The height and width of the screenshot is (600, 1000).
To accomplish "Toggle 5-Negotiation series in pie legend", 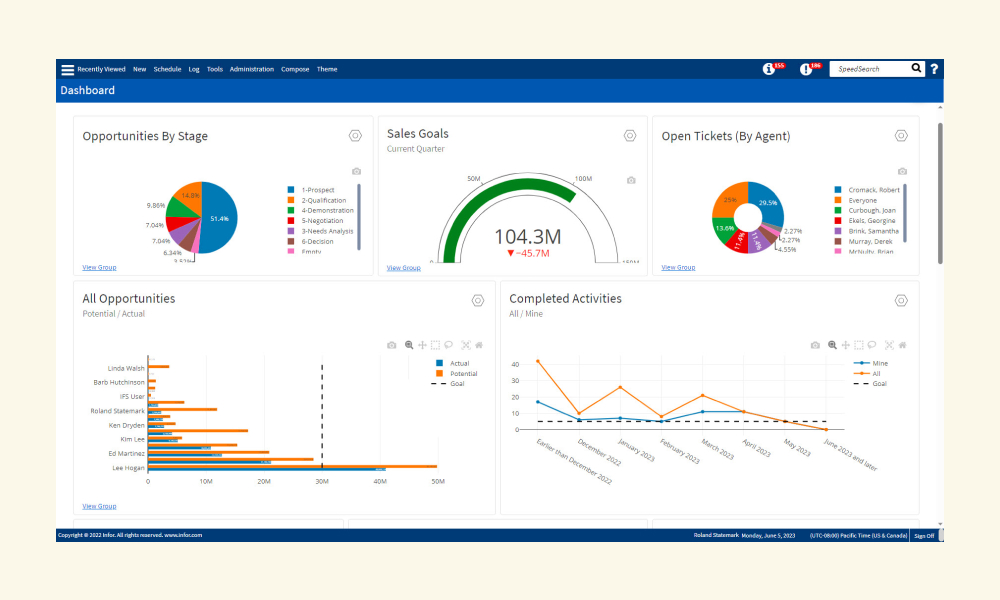I will coord(315,221).
